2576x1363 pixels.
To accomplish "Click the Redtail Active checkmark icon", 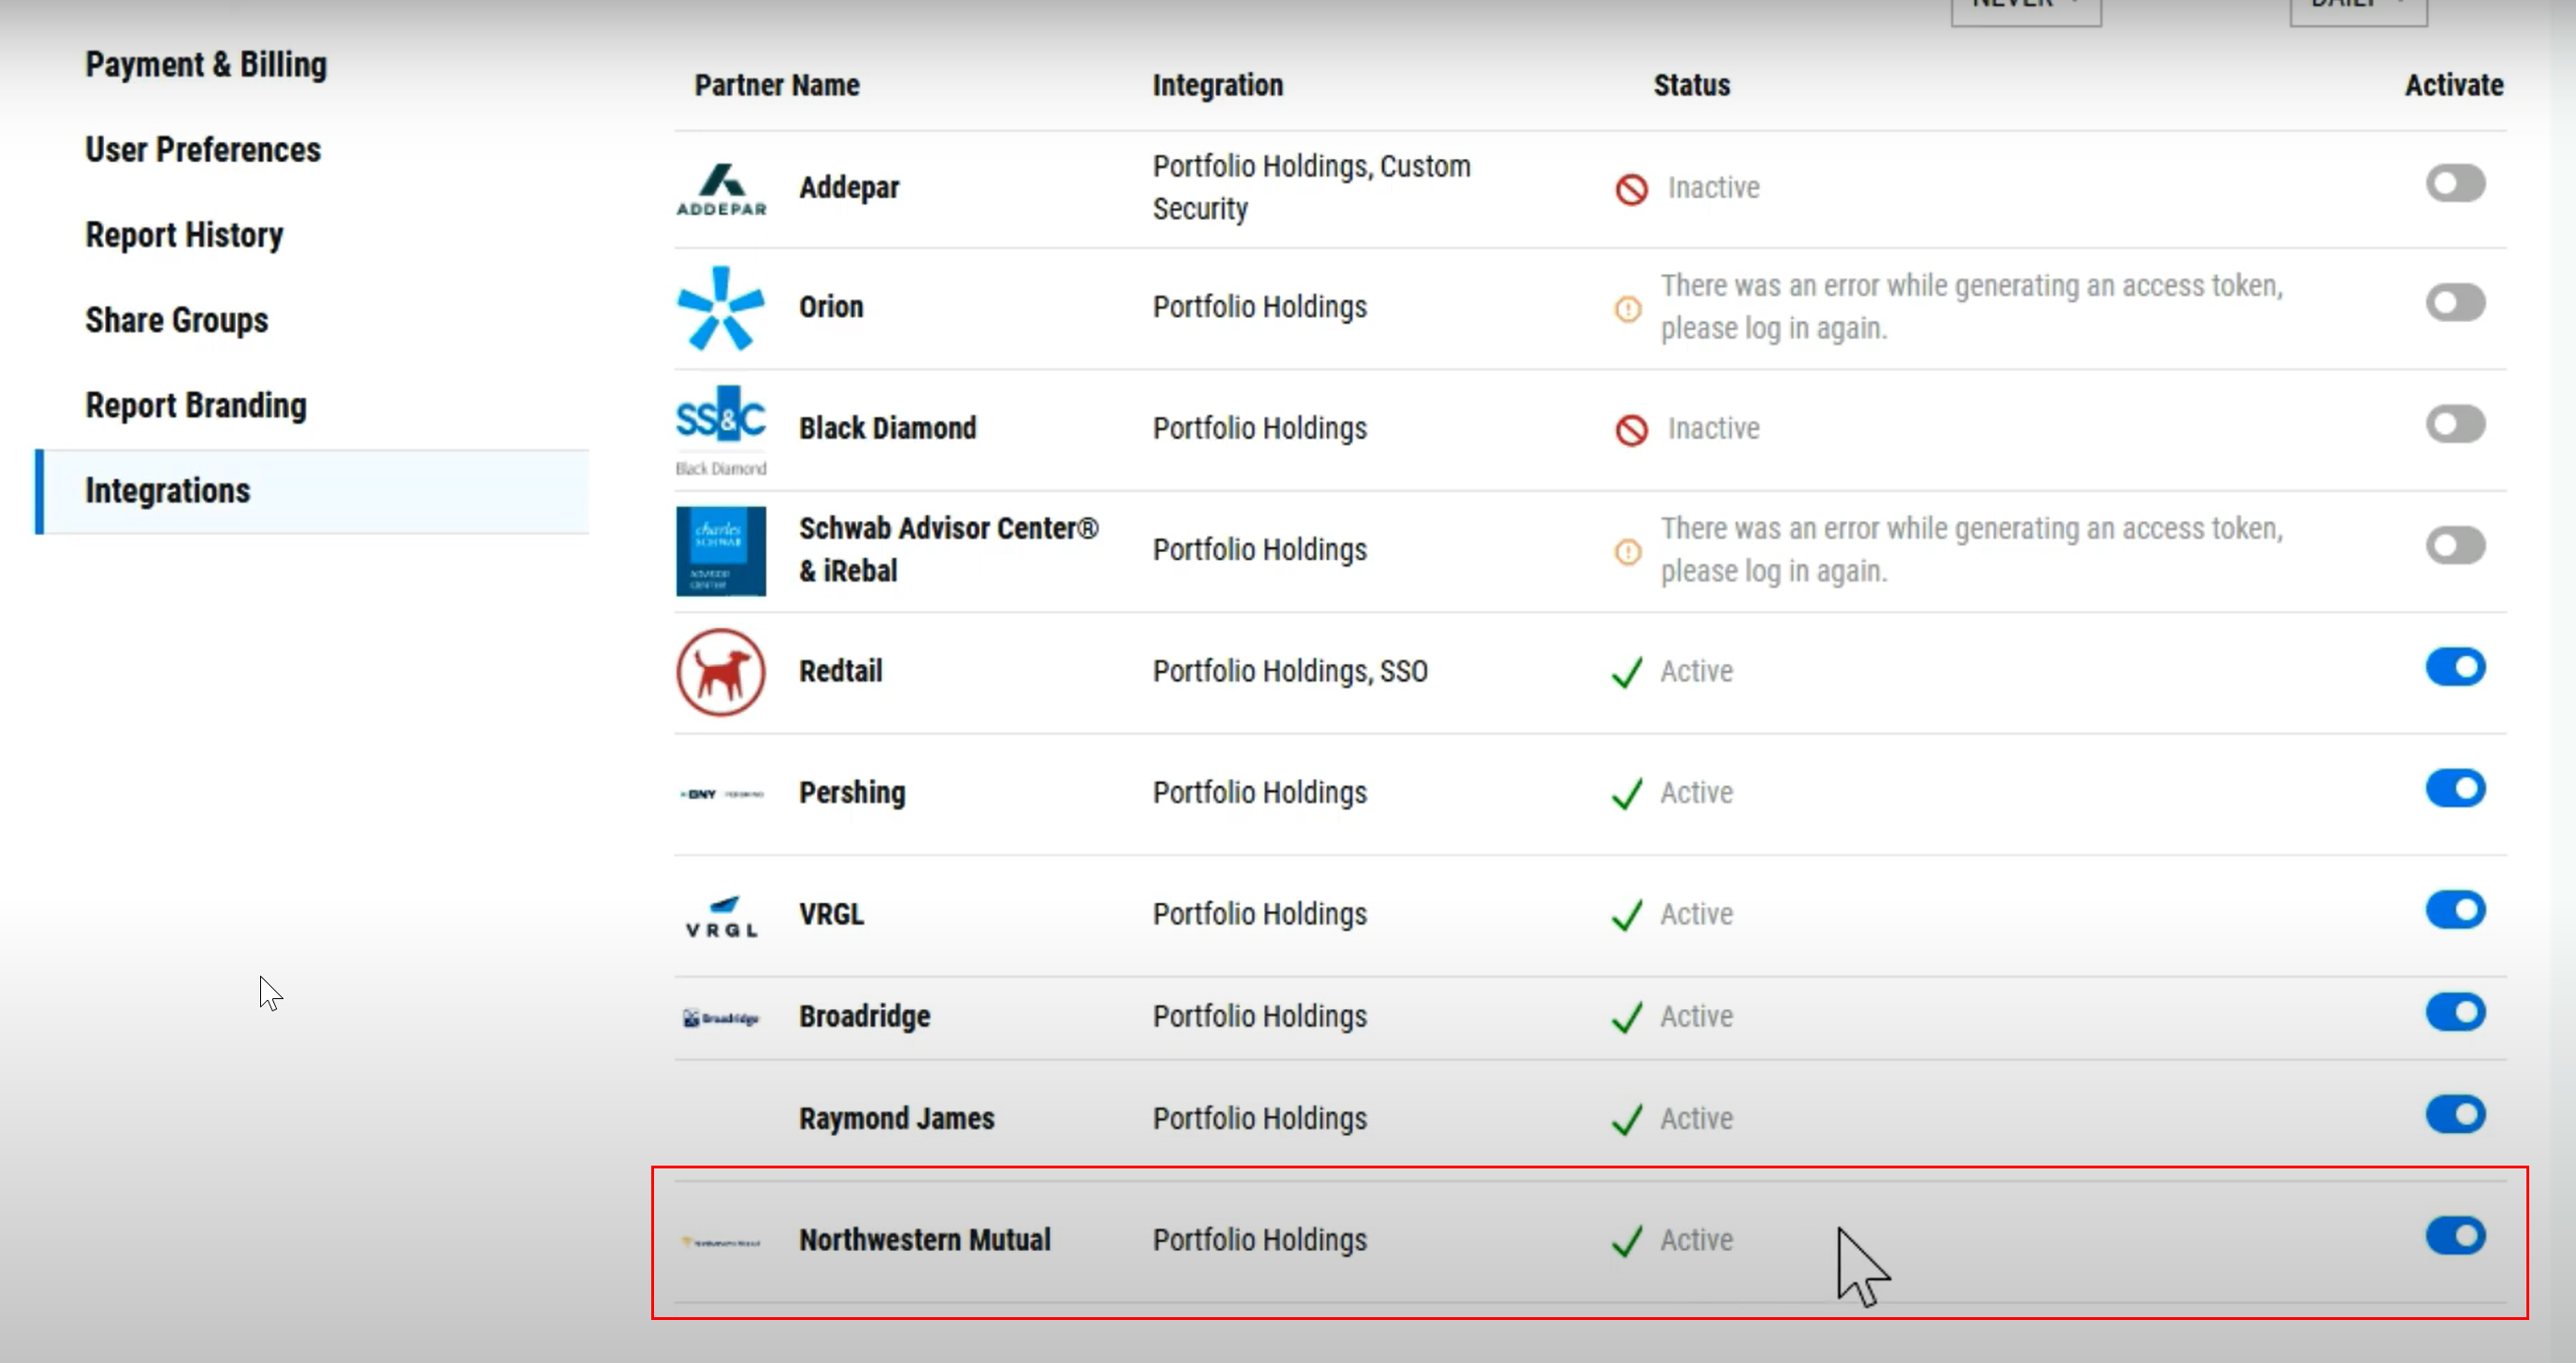I will tap(1627, 673).
